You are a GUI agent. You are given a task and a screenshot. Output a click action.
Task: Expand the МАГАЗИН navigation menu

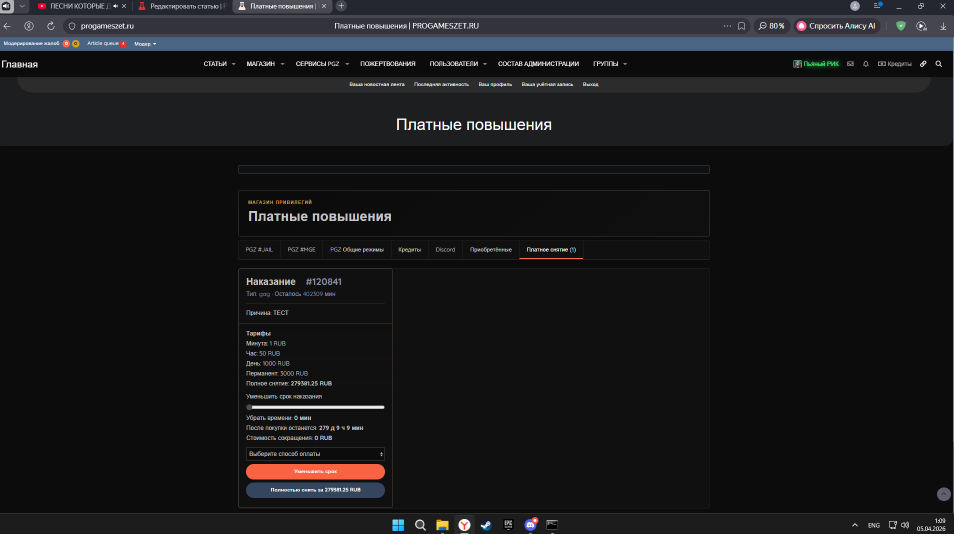264,64
